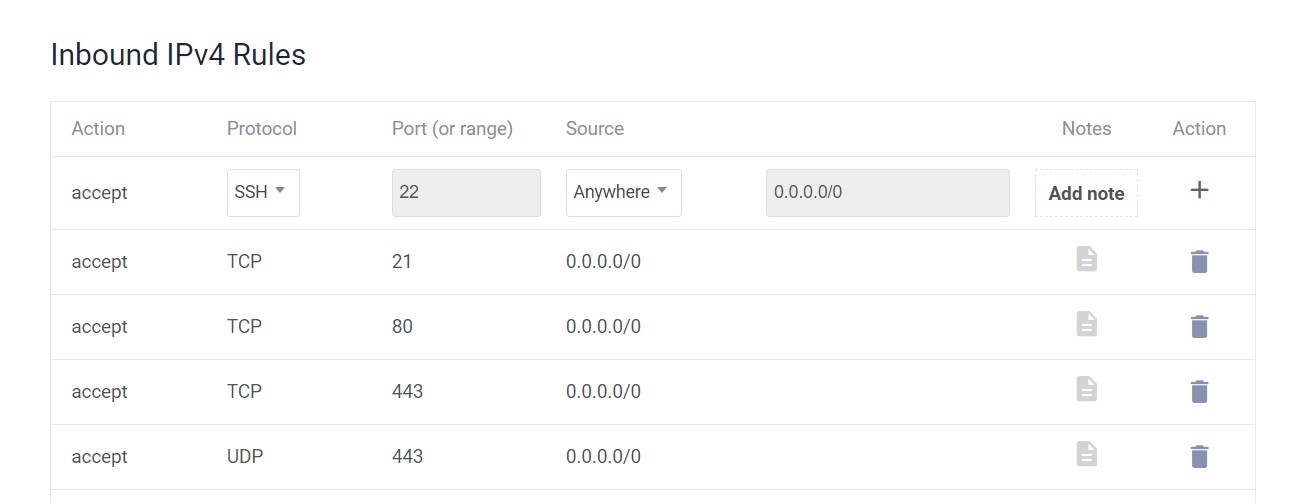Open note for UDP port 443 rule
This screenshot has height=503, width=1312.
1086,455
